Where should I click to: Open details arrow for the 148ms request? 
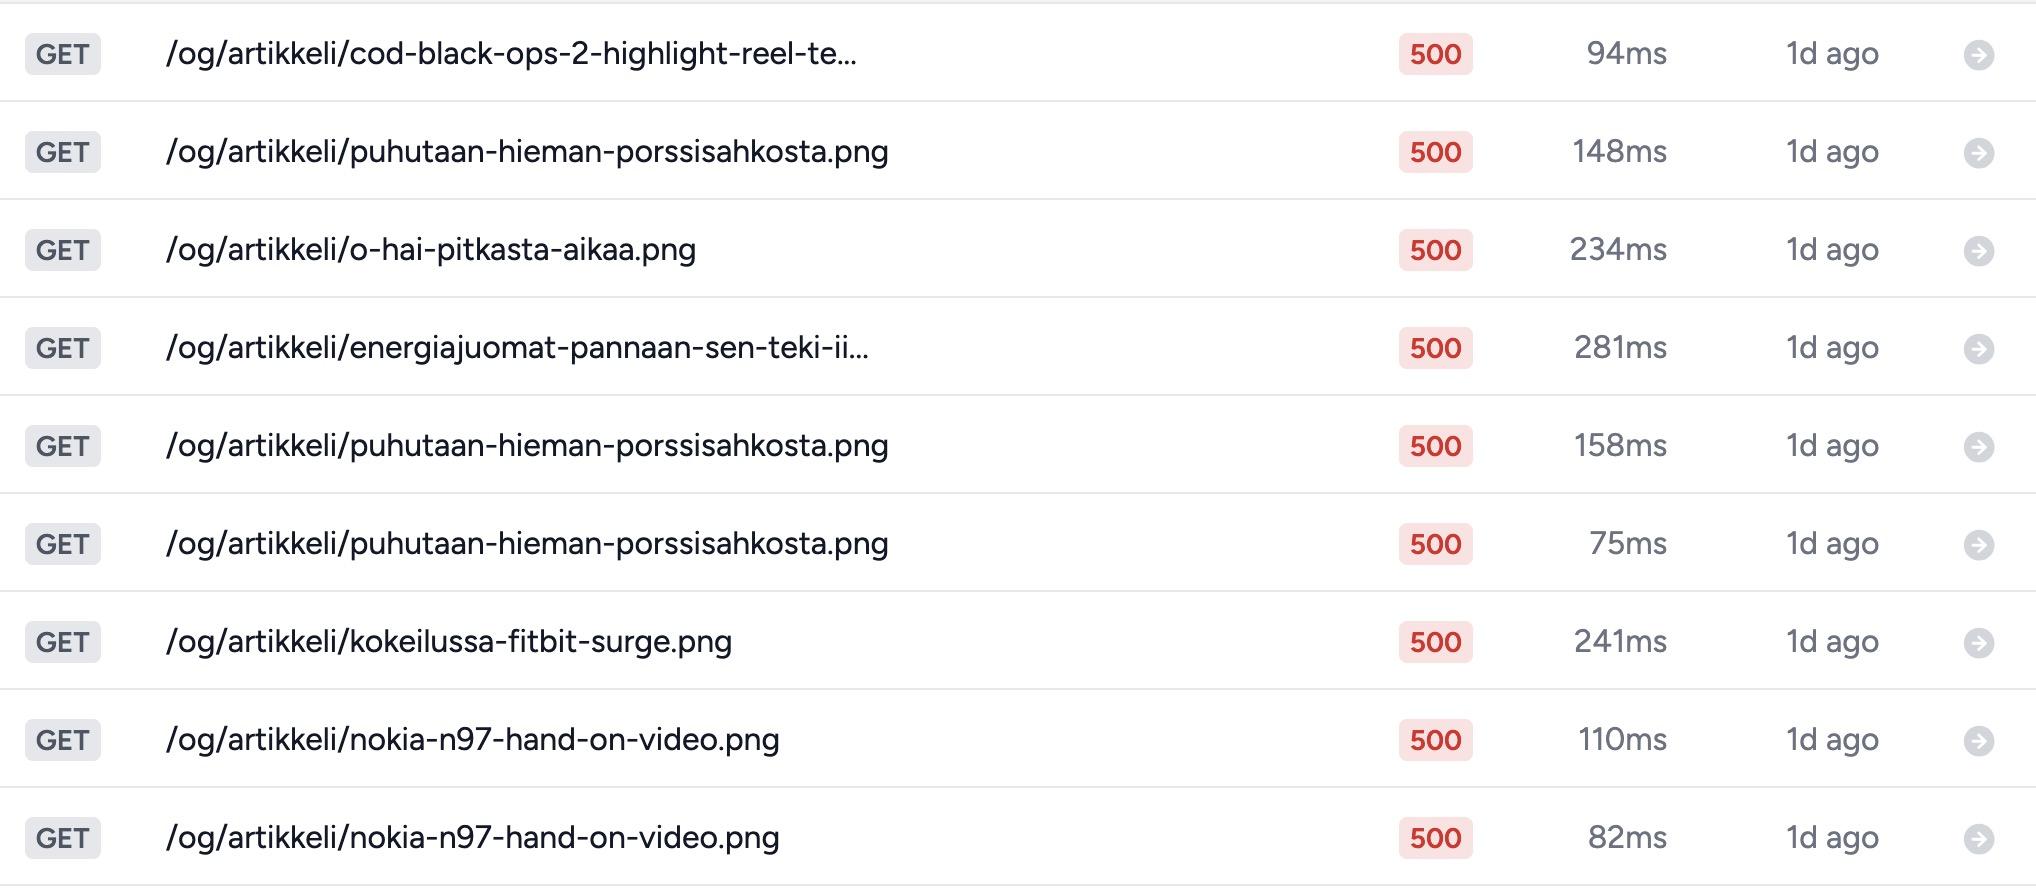[x=1978, y=153]
